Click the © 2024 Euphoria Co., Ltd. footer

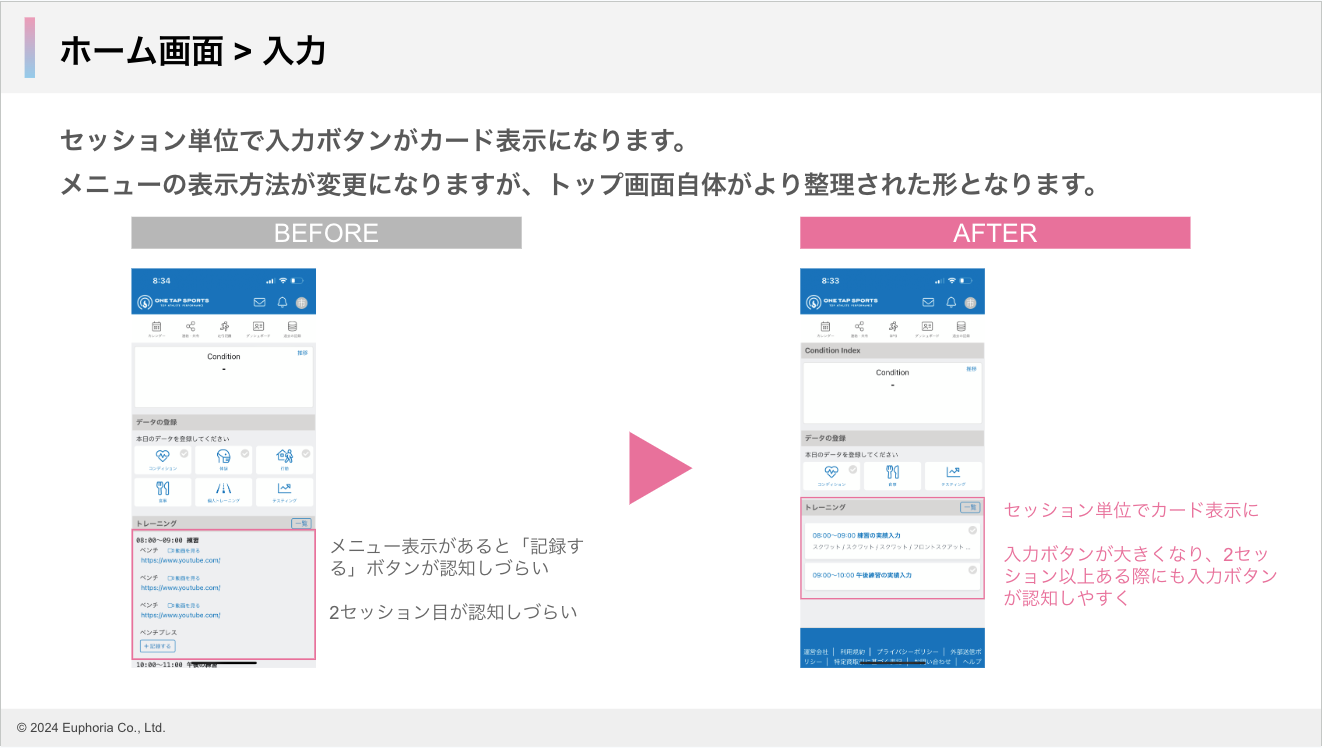(91, 728)
